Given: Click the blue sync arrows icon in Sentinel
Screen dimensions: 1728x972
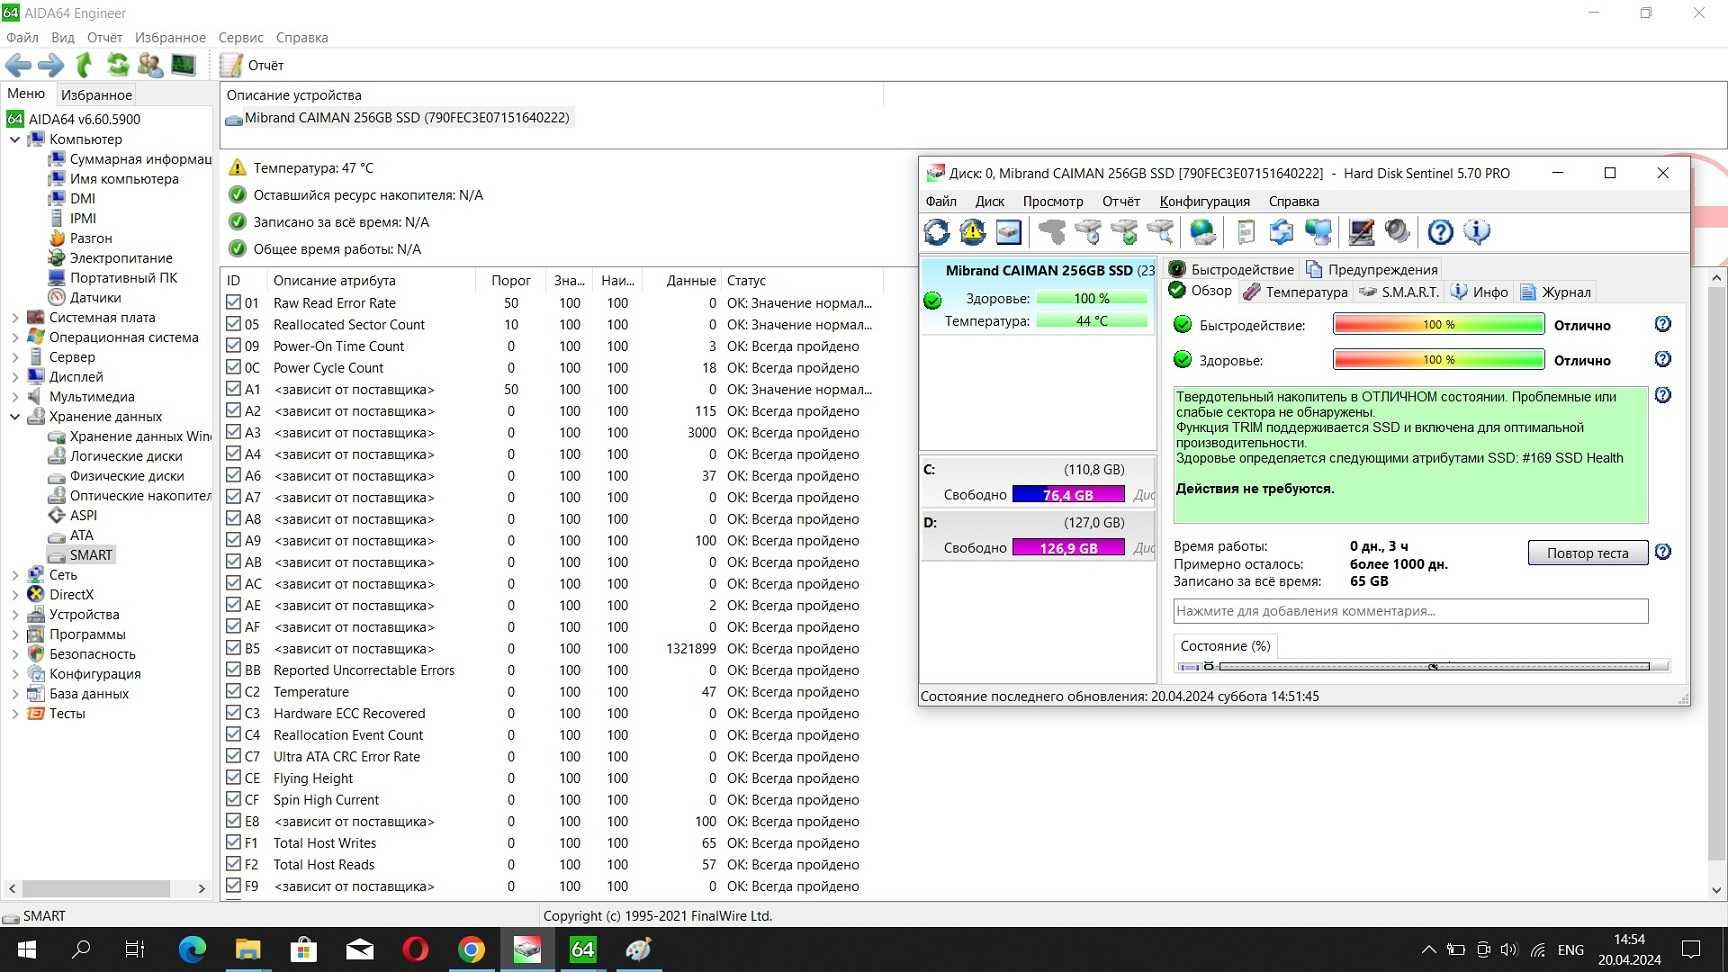Looking at the screenshot, I should tap(1281, 232).
